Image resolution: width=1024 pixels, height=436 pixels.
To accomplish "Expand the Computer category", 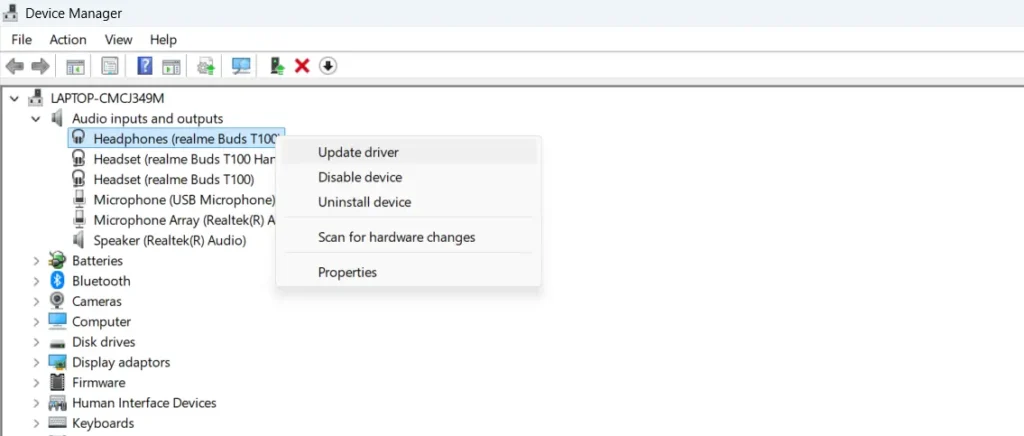I will (x=37, y=322).
